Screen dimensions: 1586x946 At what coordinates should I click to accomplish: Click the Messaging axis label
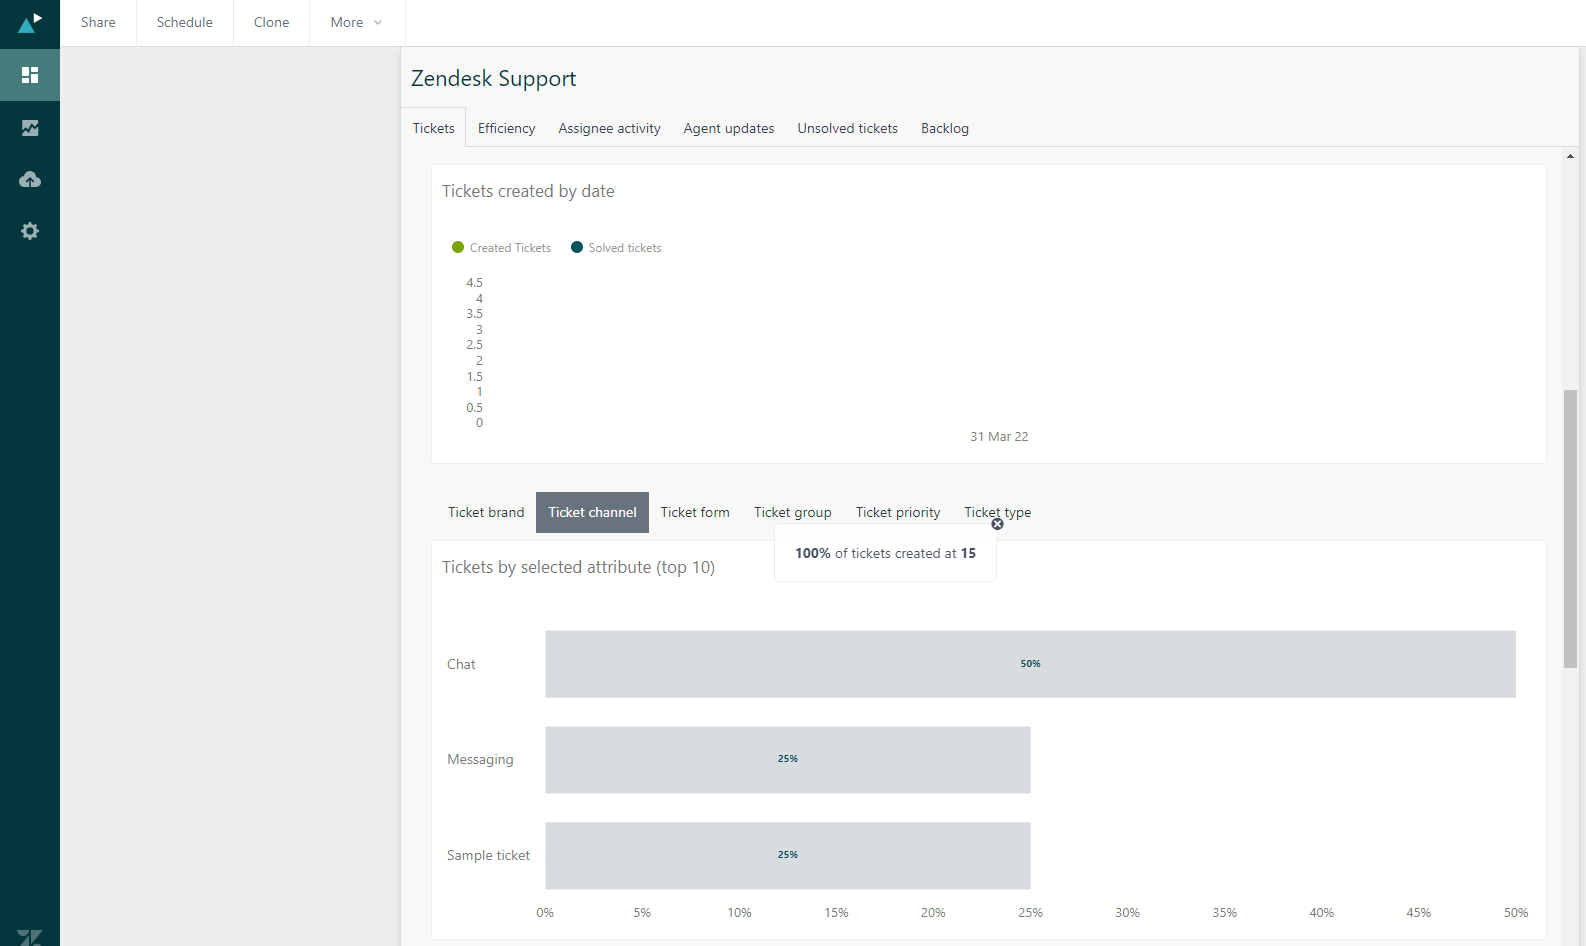coord(480,760)
